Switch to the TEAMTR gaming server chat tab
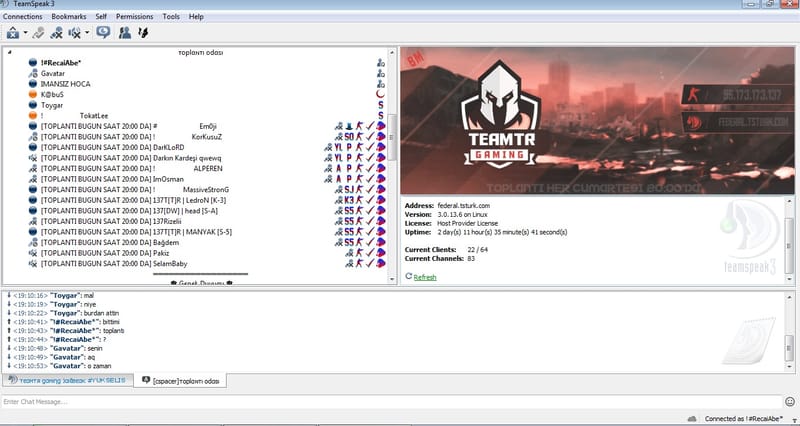The height and width of the screenshot is (426, 800). (68, 381)
